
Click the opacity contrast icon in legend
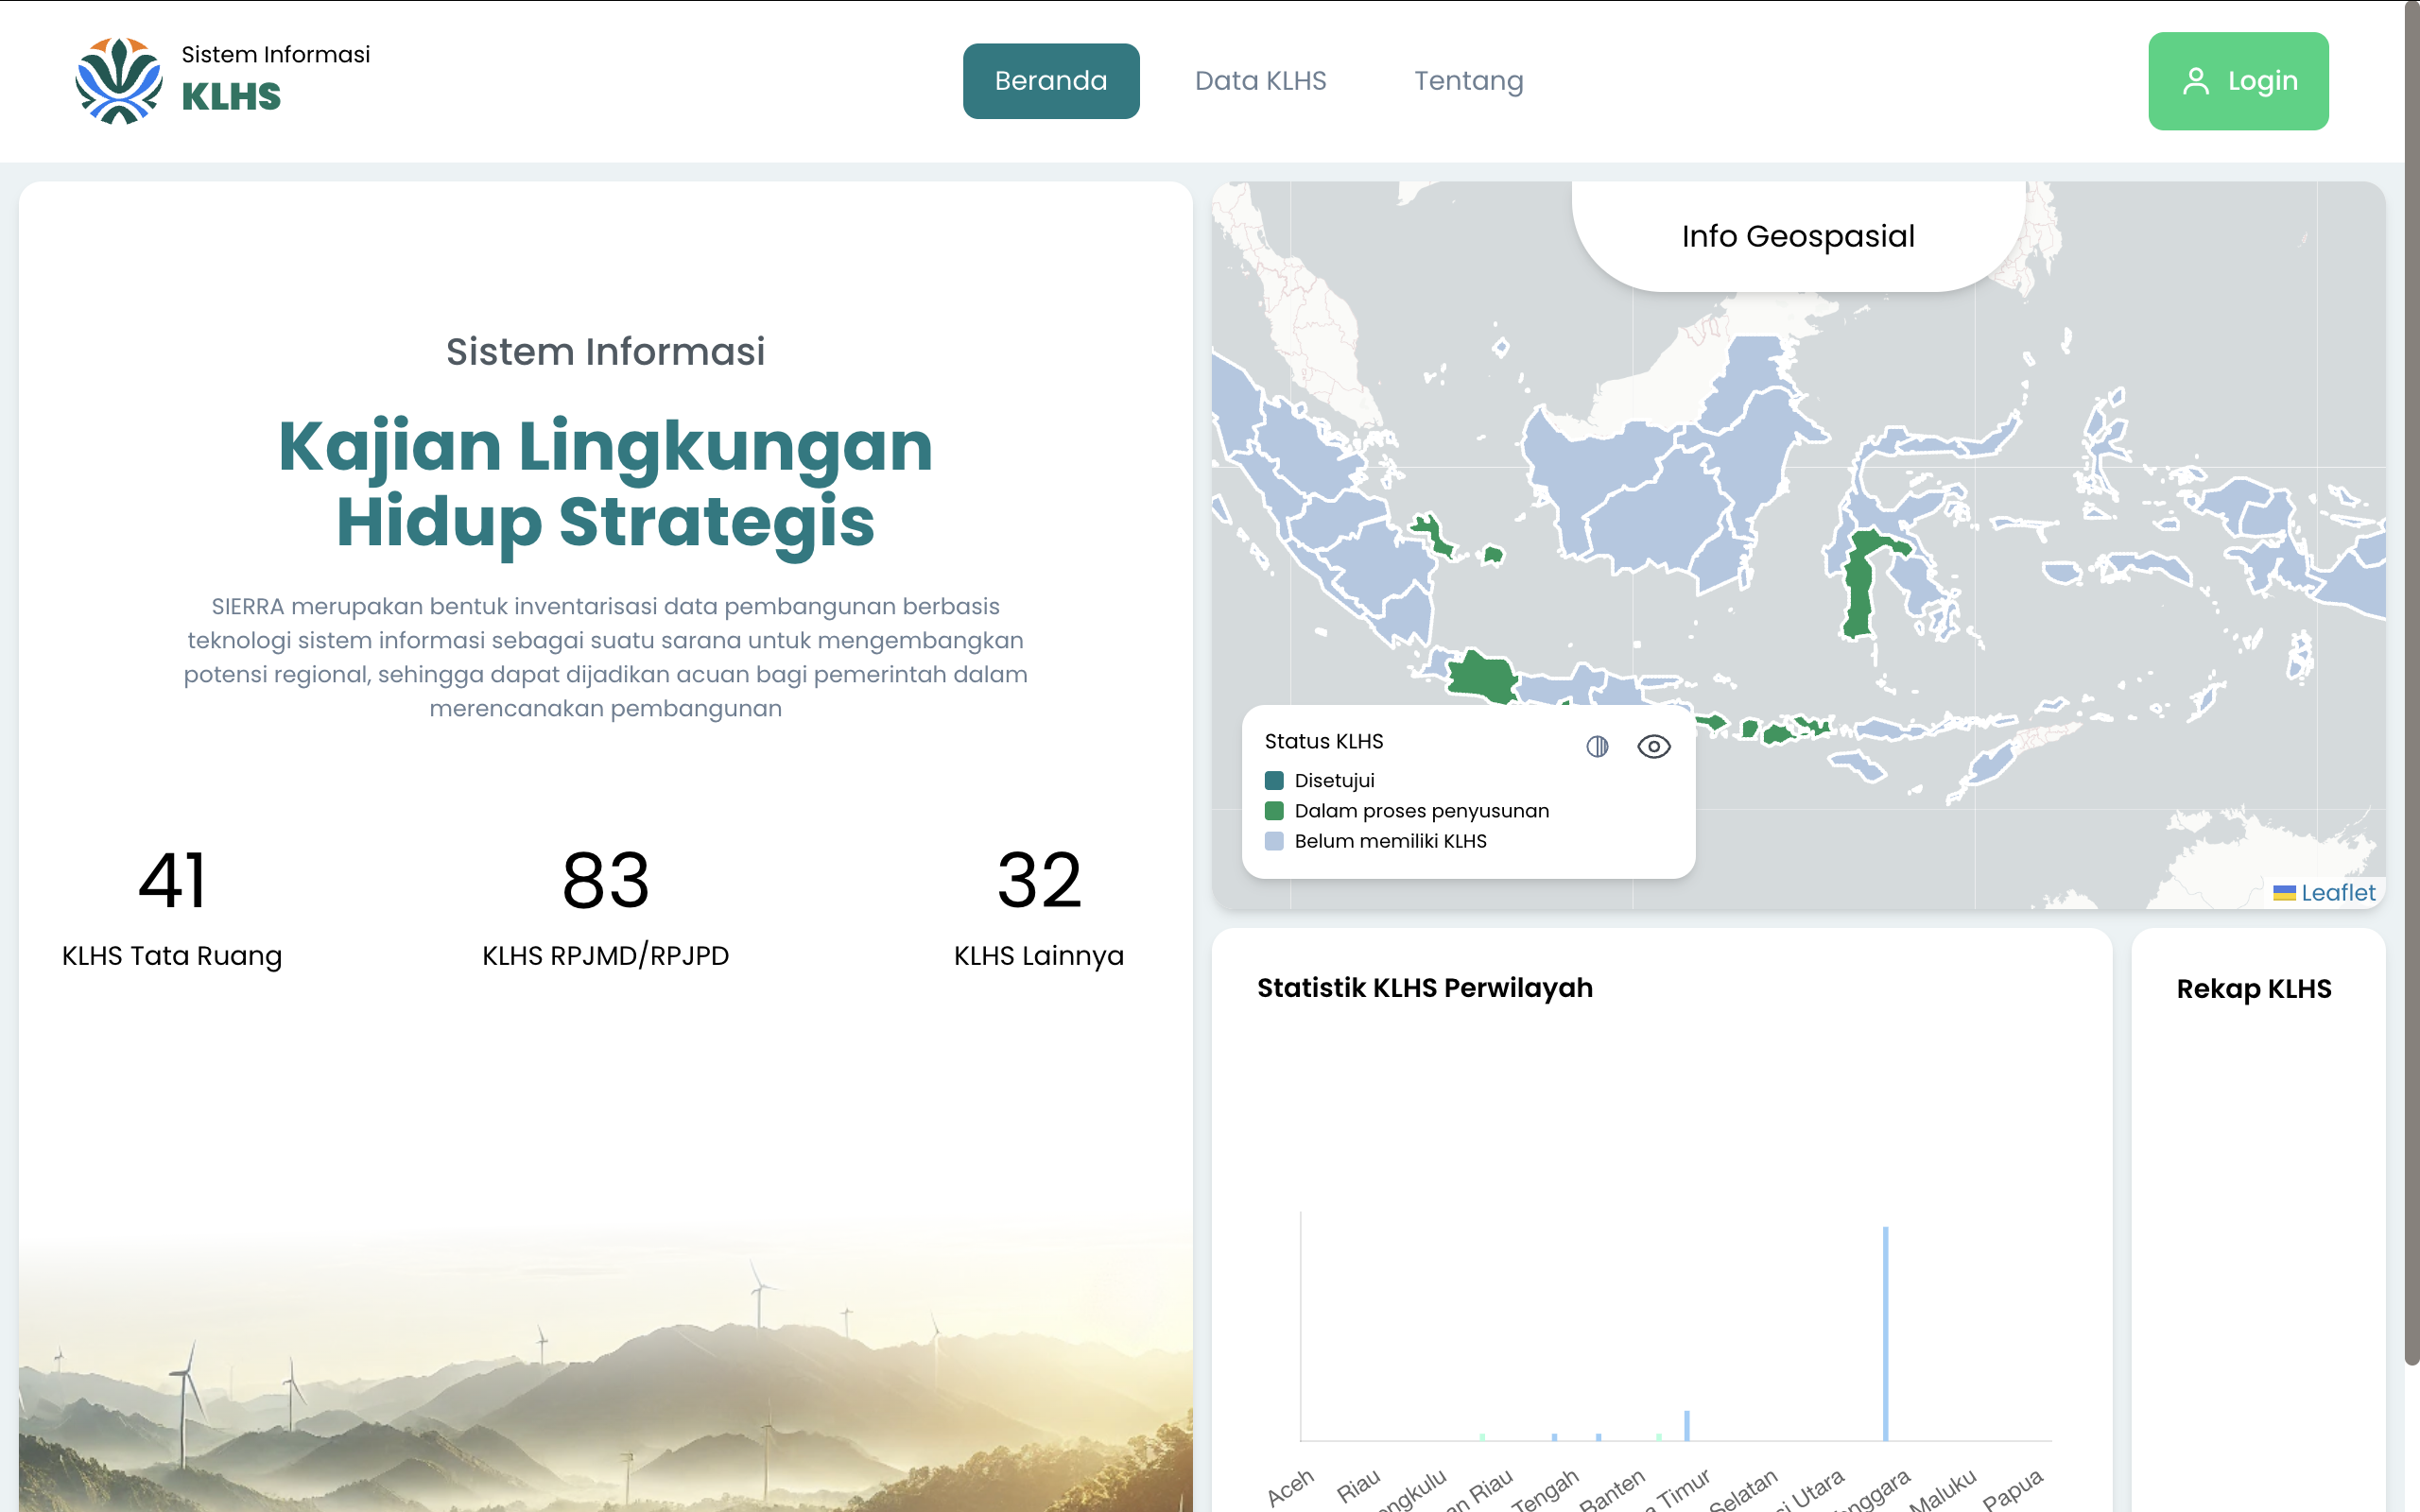click(x=1597, y=747)
